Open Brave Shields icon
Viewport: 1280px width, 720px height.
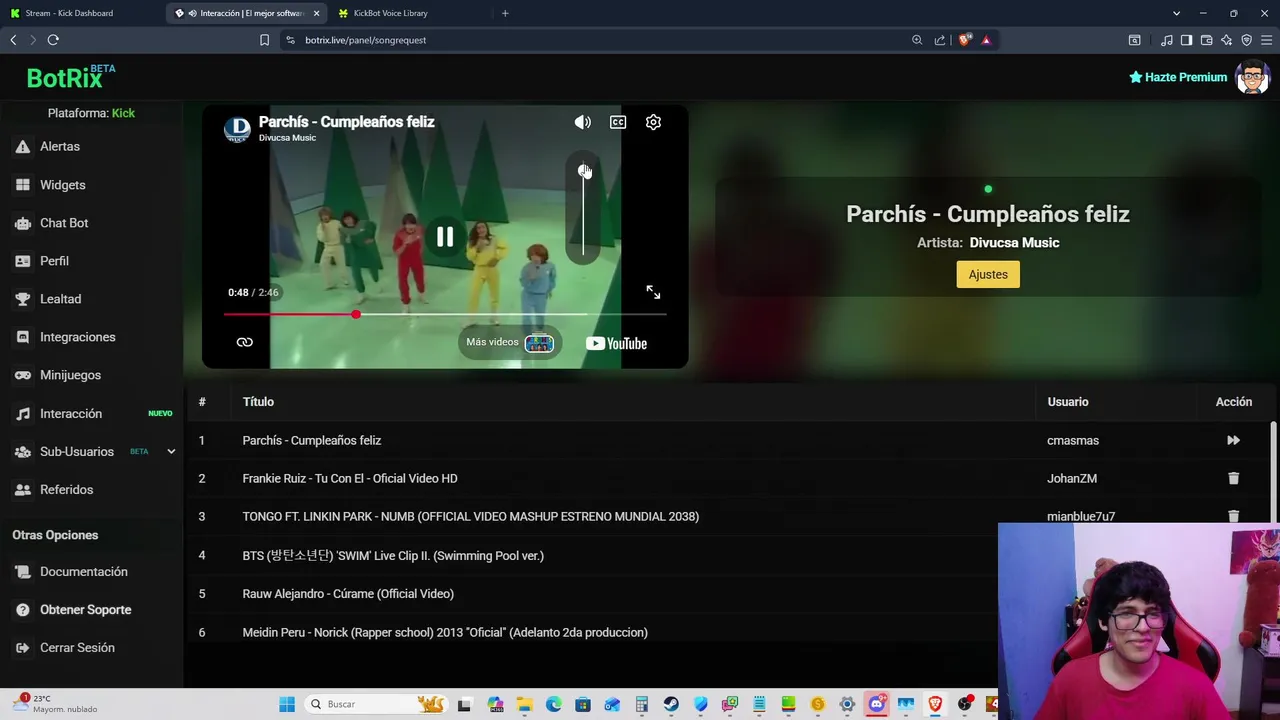(x=964, y=40)
